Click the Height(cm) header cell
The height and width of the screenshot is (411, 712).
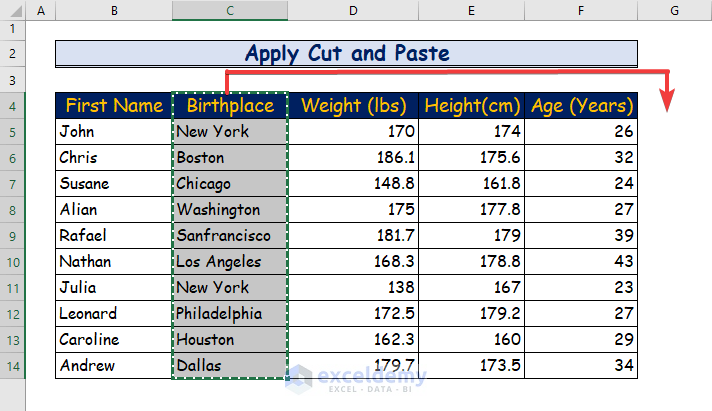pyautogui.click(x=471, y=106)
